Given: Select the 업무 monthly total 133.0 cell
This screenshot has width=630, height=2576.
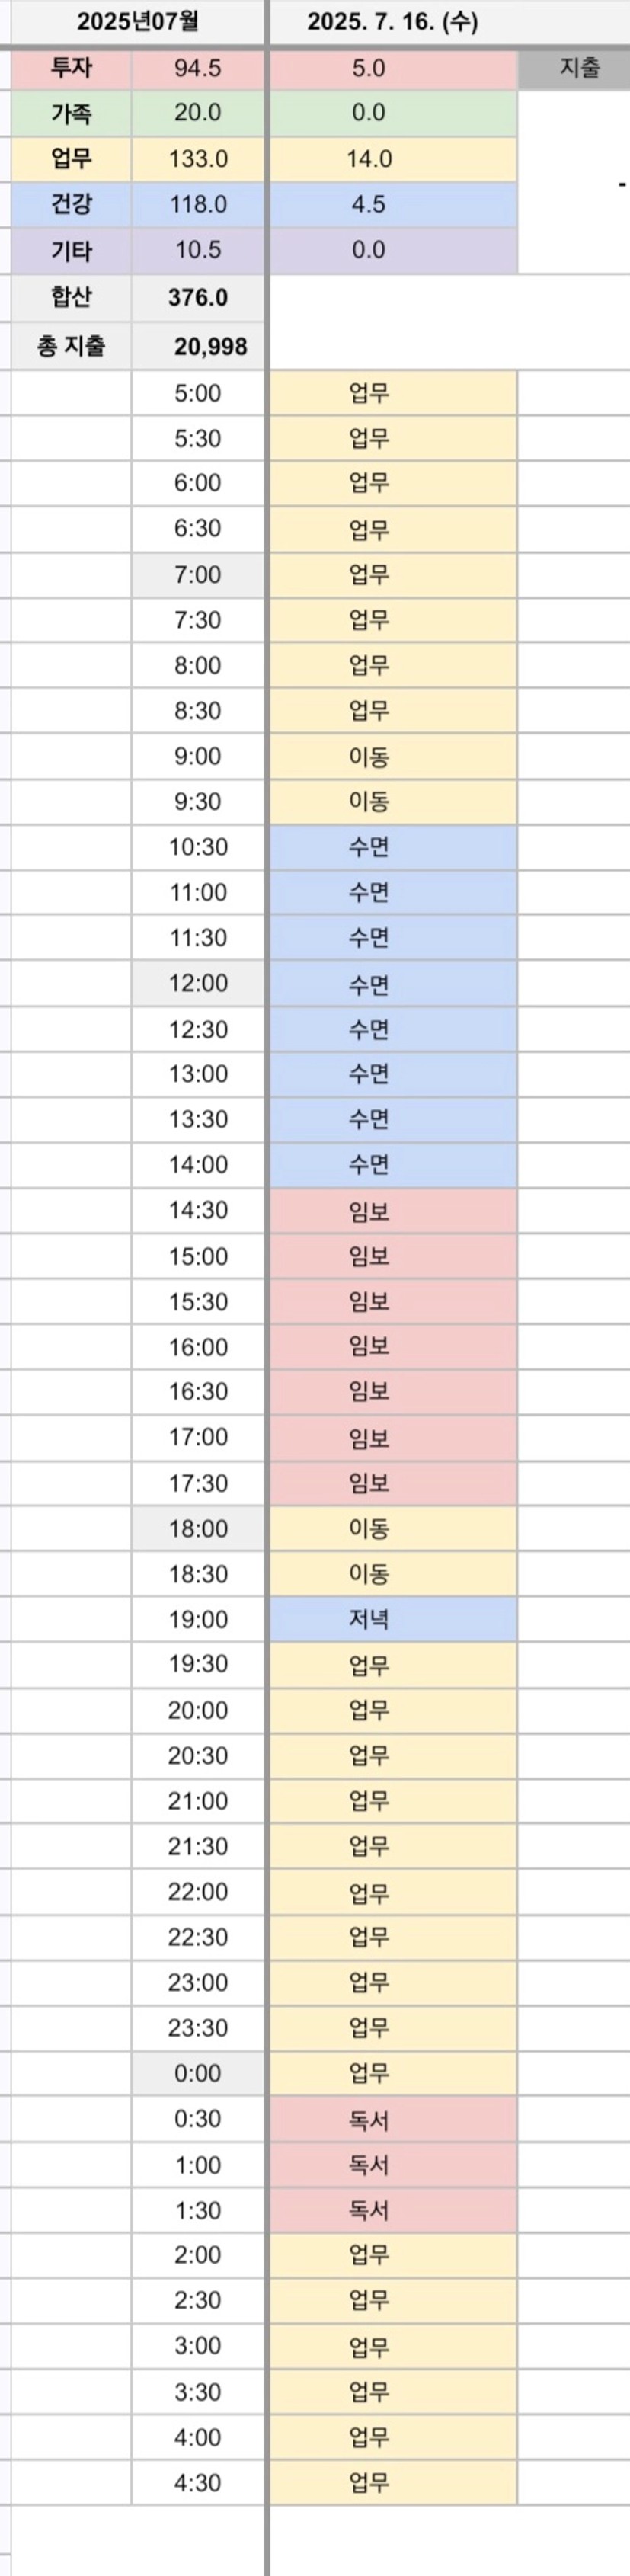Looking at the screenshot, I should 198,160.
